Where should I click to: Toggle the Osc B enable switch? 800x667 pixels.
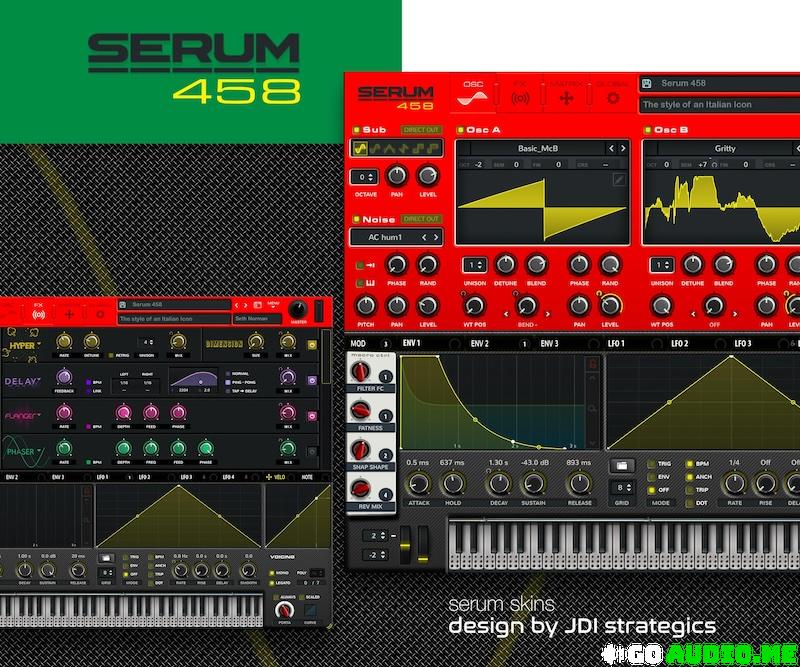[648, 130]
